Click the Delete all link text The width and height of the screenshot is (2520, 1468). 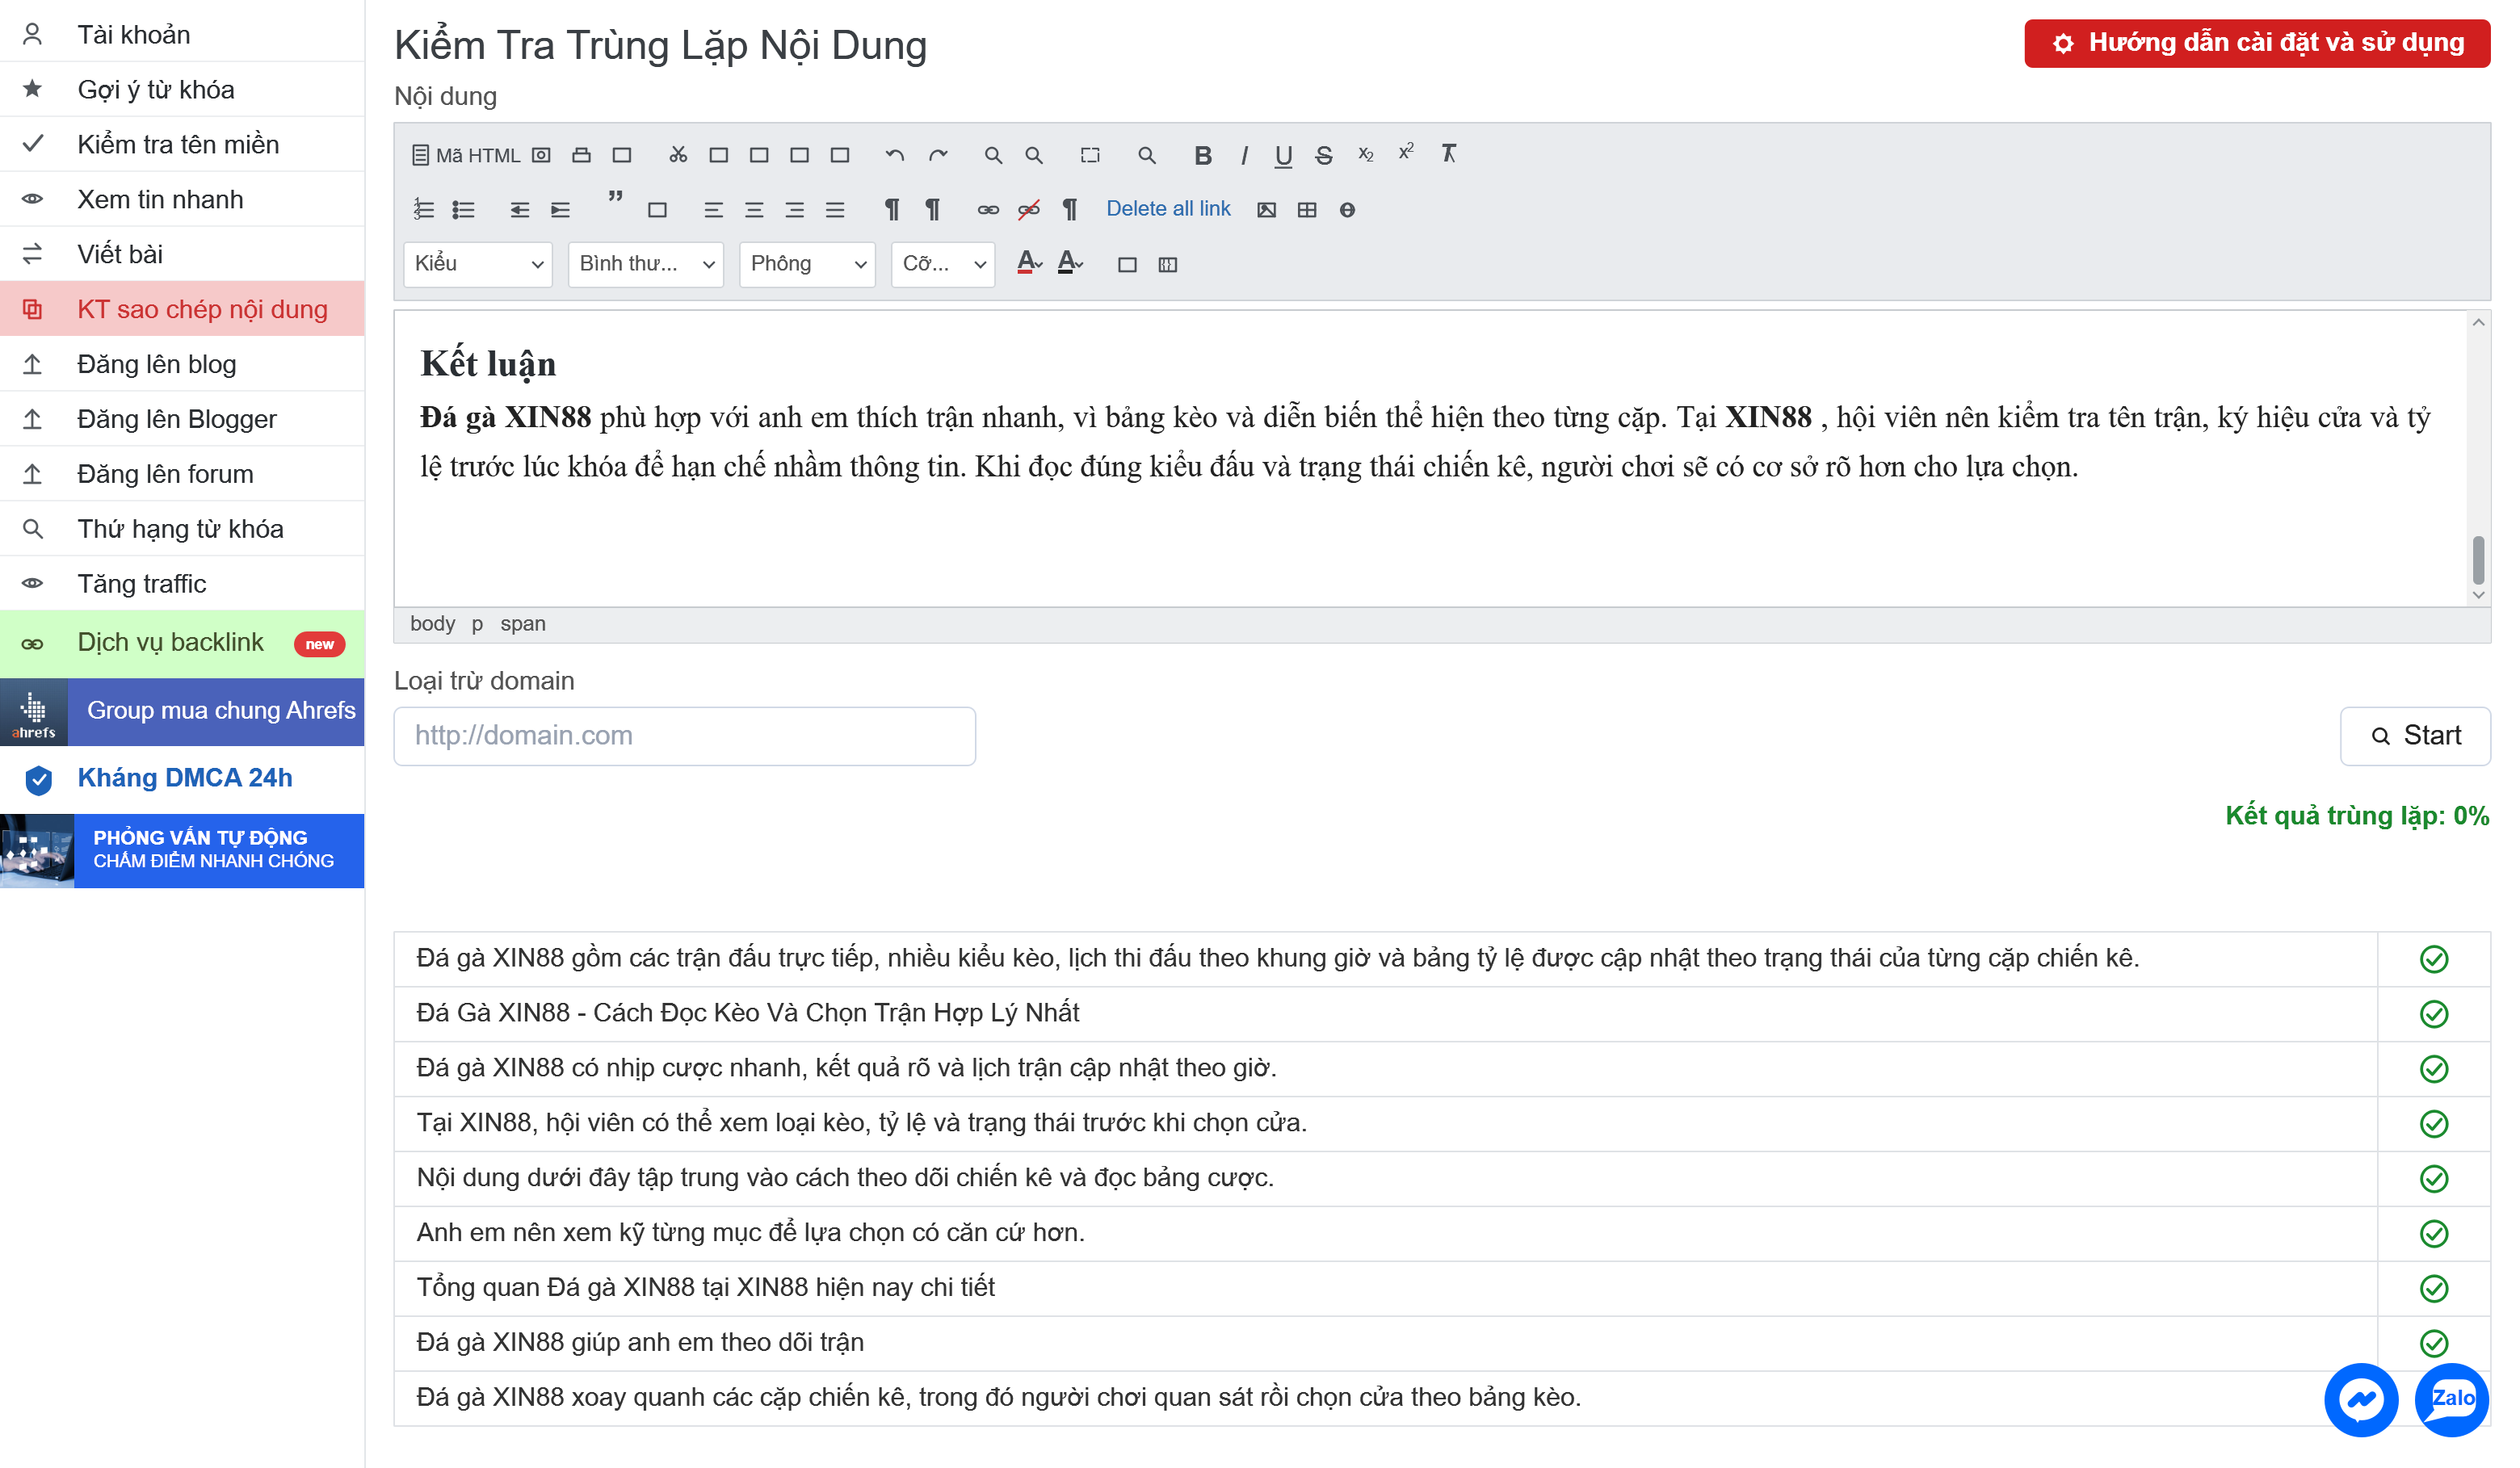tap(1168, 208)
